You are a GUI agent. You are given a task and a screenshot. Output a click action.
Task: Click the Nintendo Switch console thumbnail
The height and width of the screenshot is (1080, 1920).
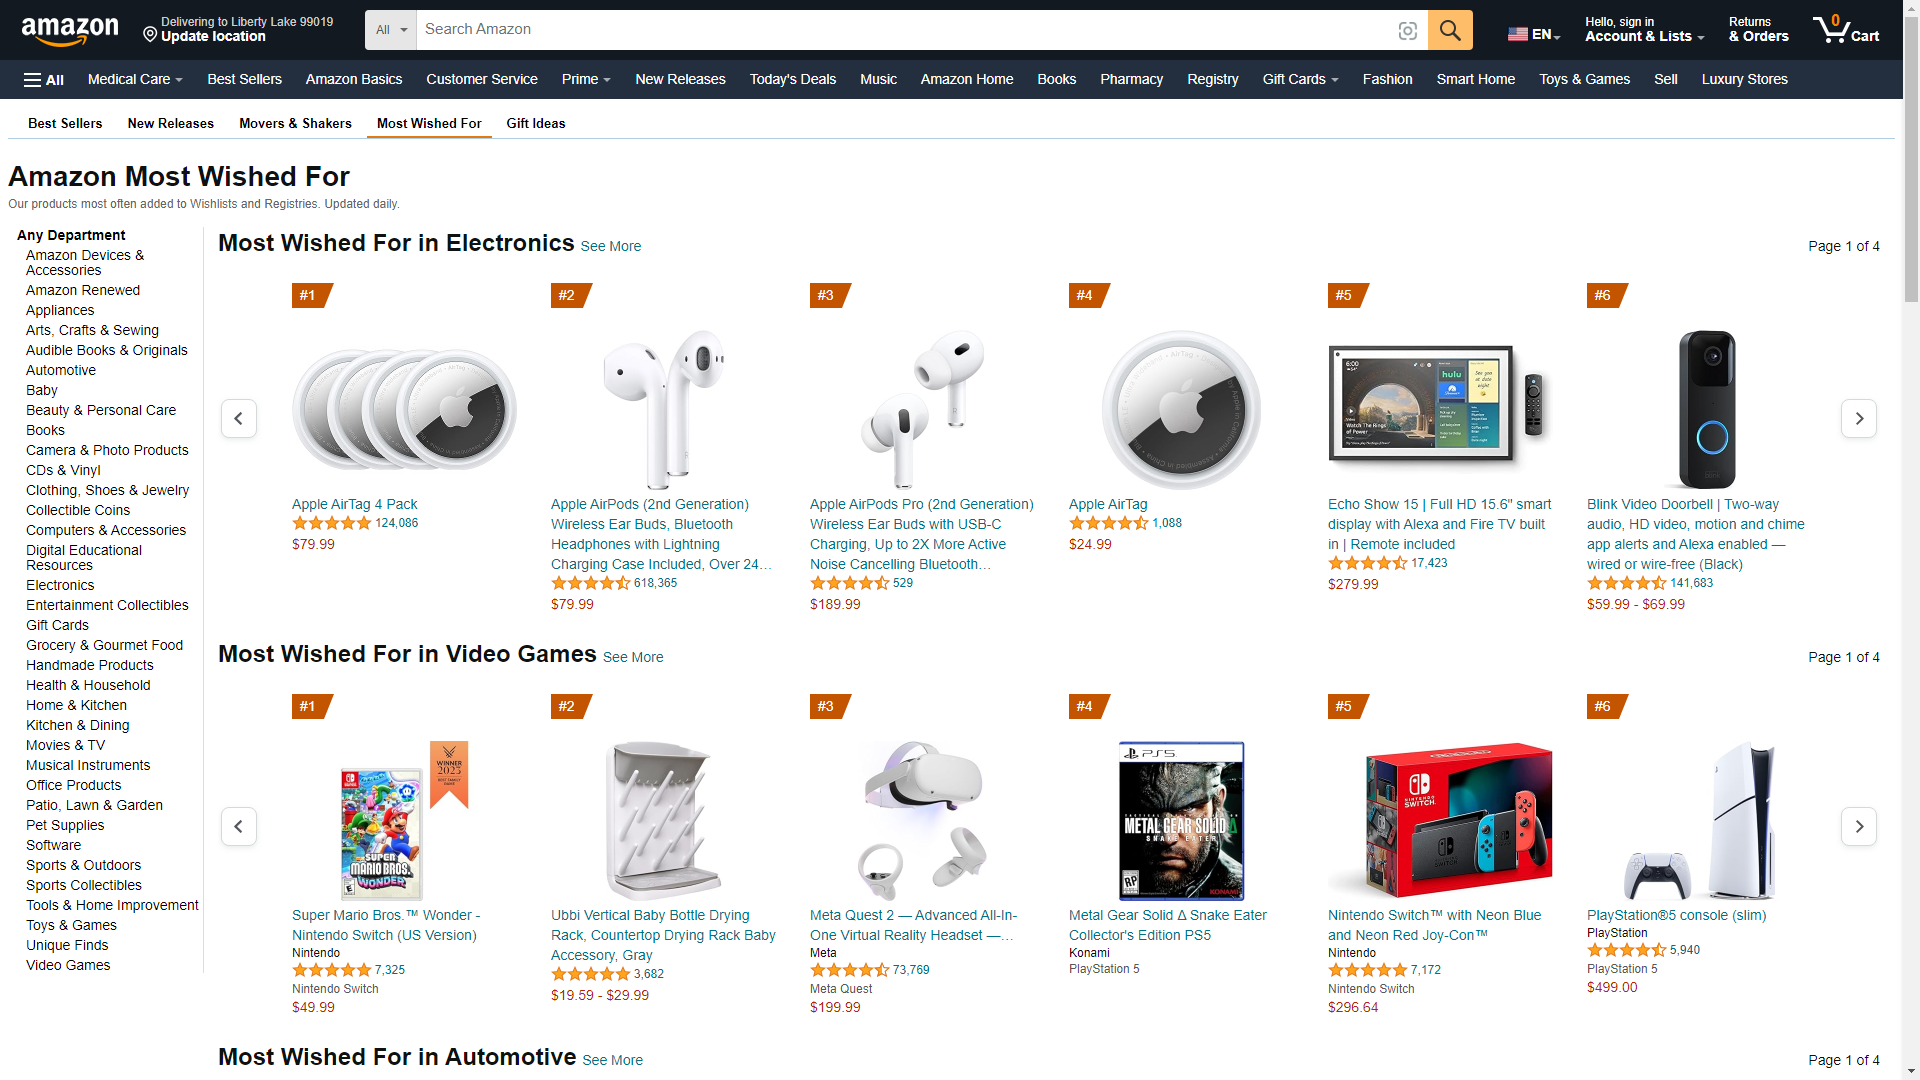(x=1440, y=820)
